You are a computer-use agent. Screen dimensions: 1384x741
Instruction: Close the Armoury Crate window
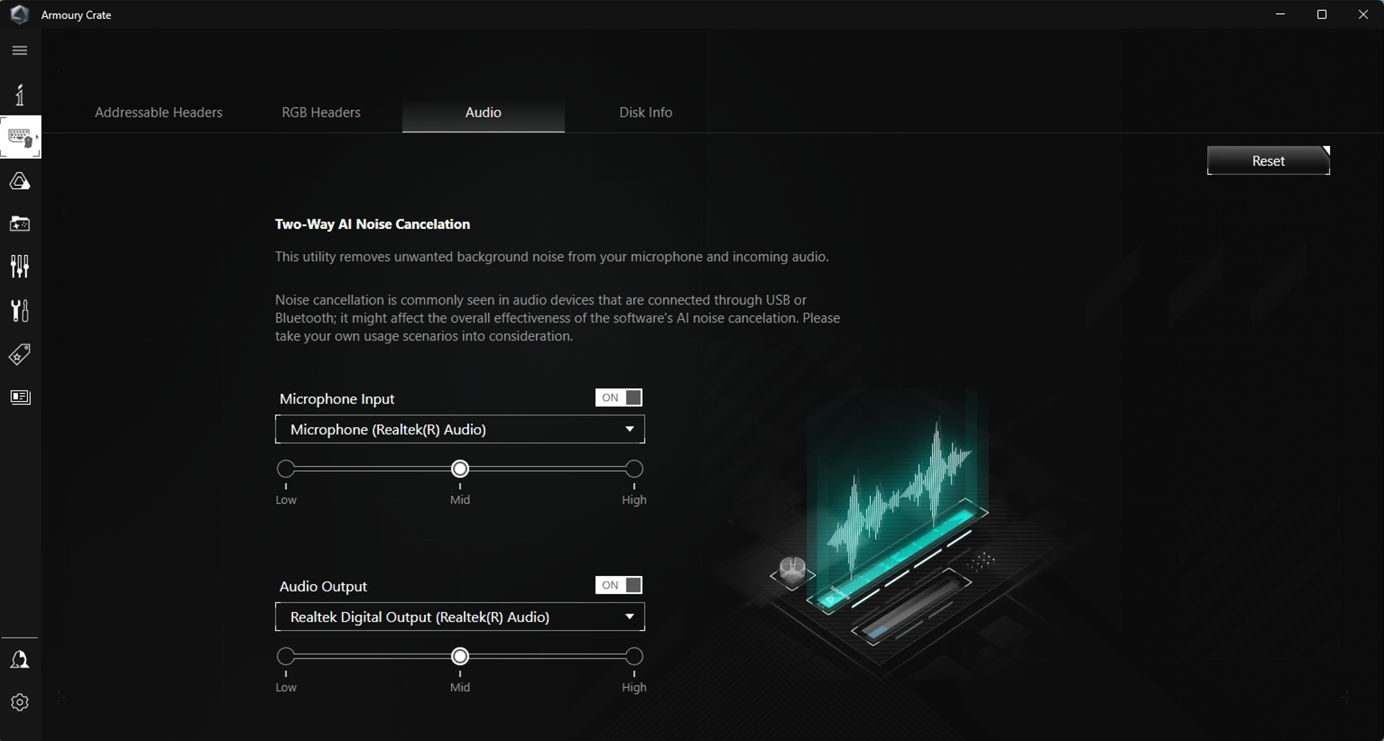point(1363,14)
